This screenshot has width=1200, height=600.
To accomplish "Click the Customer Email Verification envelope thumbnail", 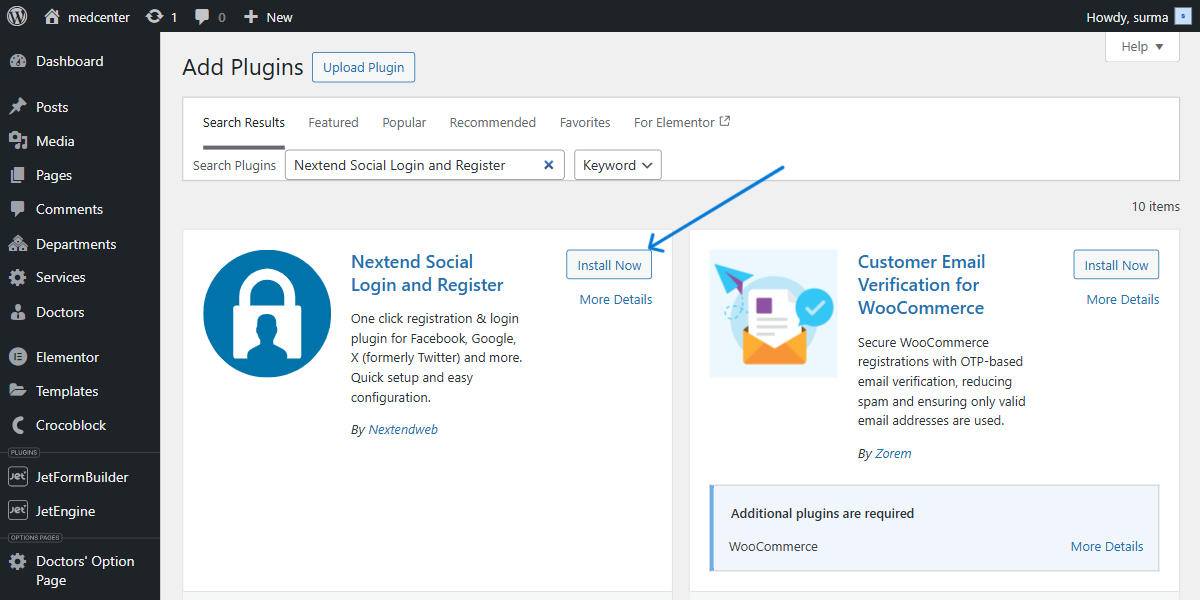I will [774, 313].
